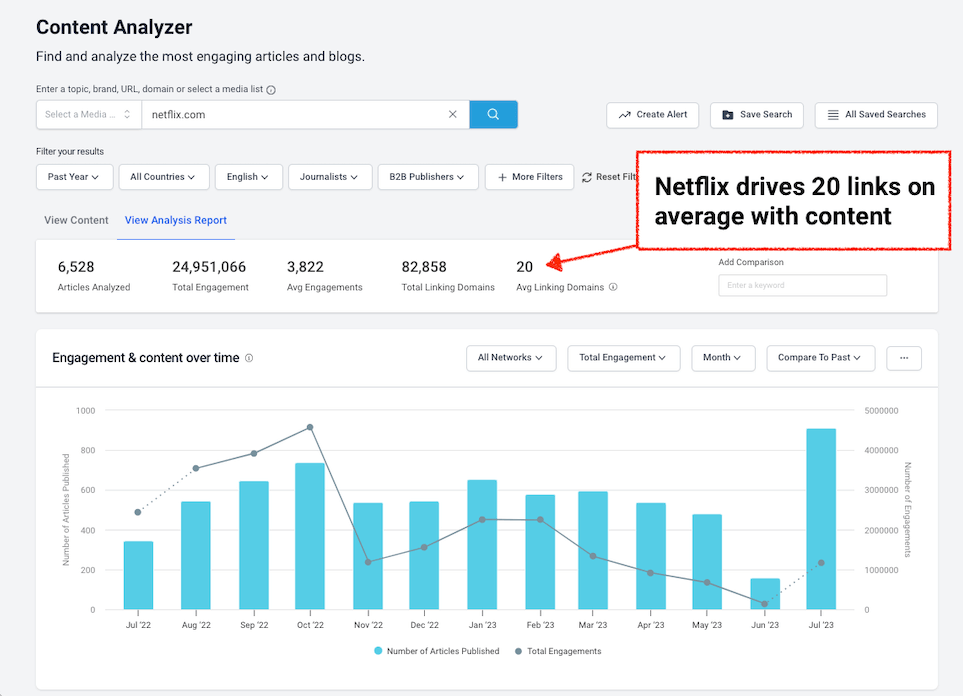Click the Add Comparison keyword field

tap(802, 286)
